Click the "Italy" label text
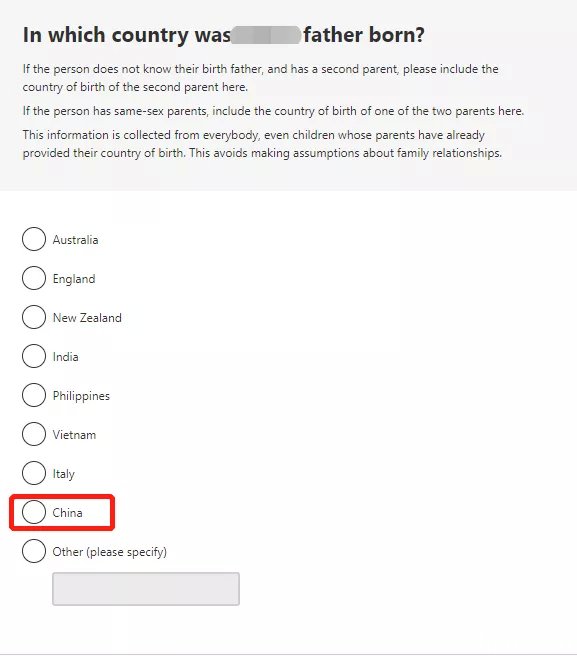The width and height of the screenshot is (577, 656). click(x=64, y=474)
